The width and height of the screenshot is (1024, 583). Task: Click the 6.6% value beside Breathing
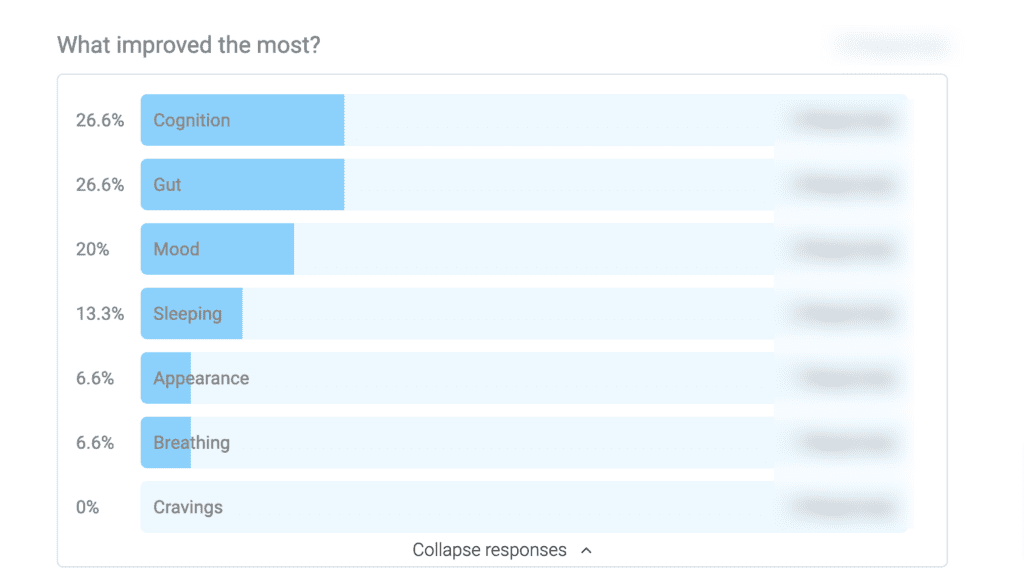(x=95, y=443)
